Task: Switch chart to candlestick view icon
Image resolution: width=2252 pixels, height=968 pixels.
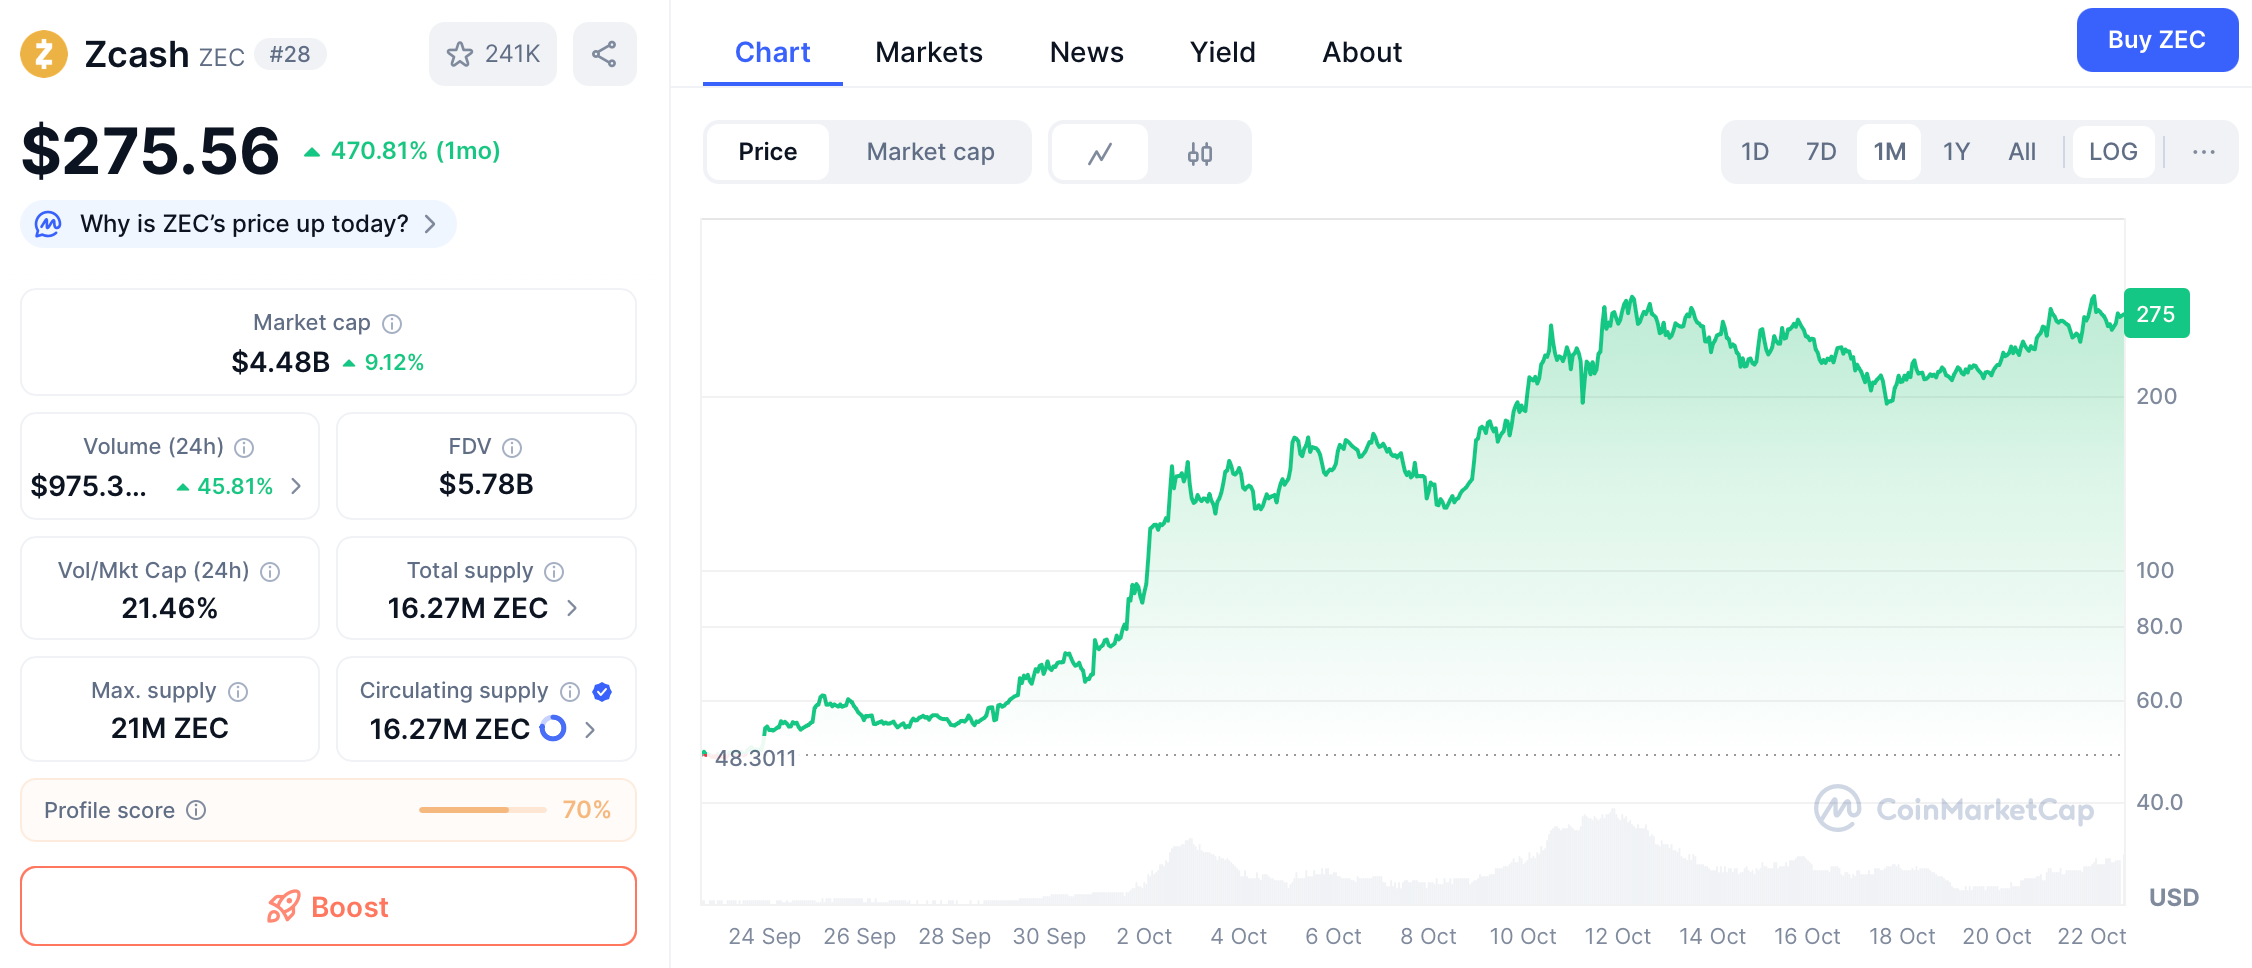Action: pos(1200,152)
